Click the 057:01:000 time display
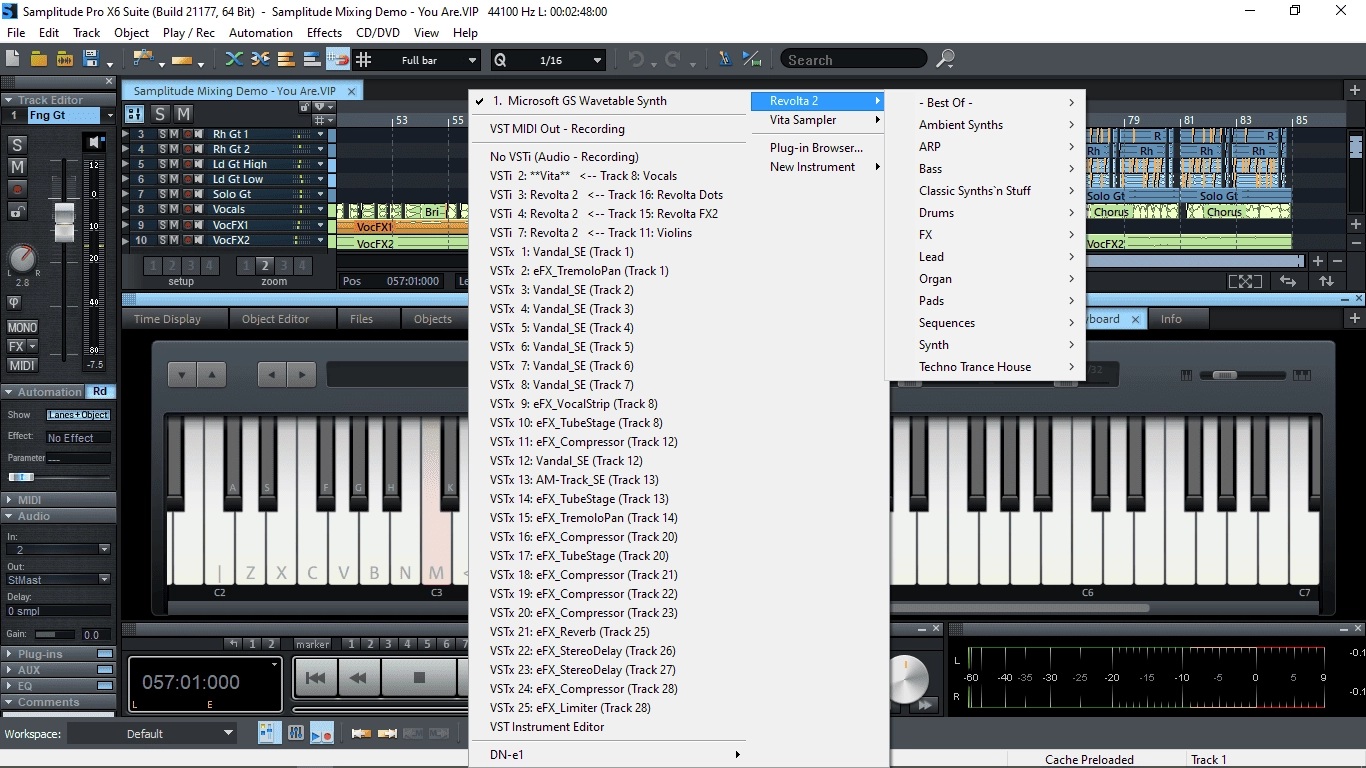Image resolution: width=1366 pixels, height=768 pixels. (x=191, y=683)
